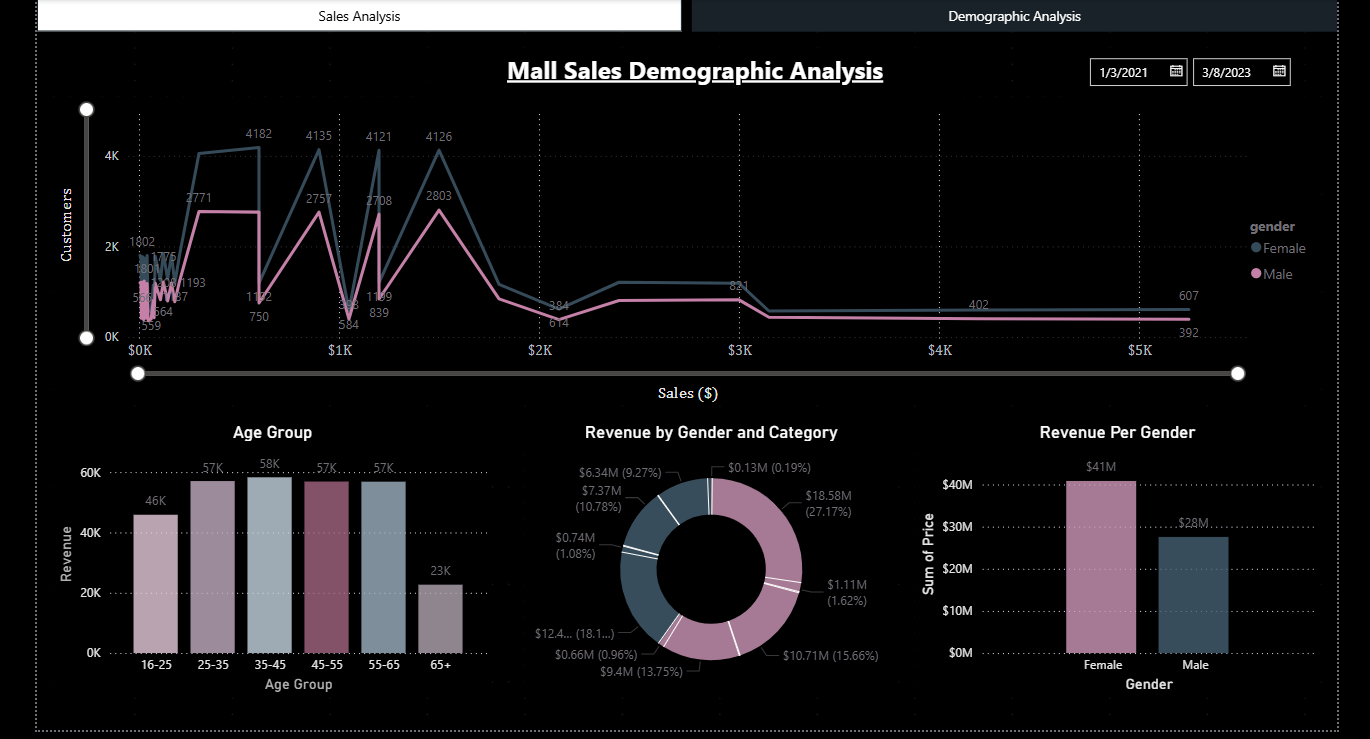Screen dimensions: 1370x739
Task: Click the left handle of the Sales slider
Action: [x=137, y=373]
